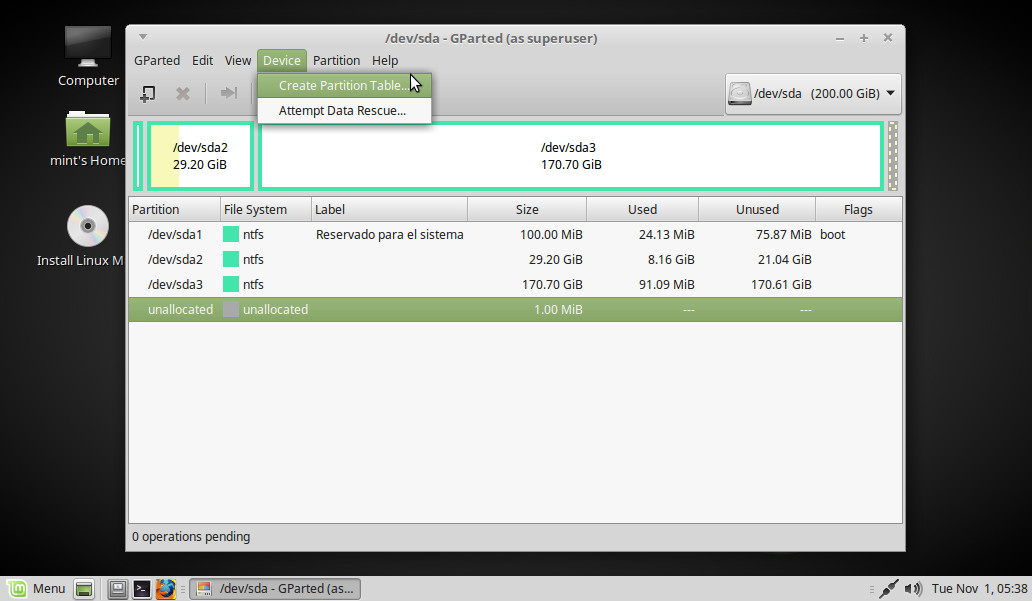Open the volume control in tray
1032x601 pixels.
[912, 589]
